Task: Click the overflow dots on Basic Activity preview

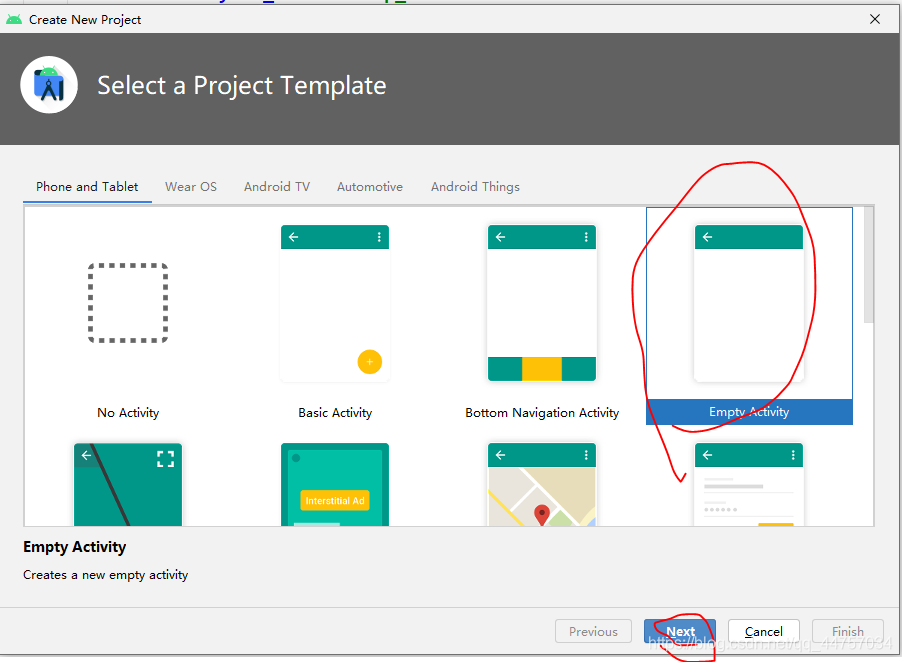Action: [x=378, y=237]
